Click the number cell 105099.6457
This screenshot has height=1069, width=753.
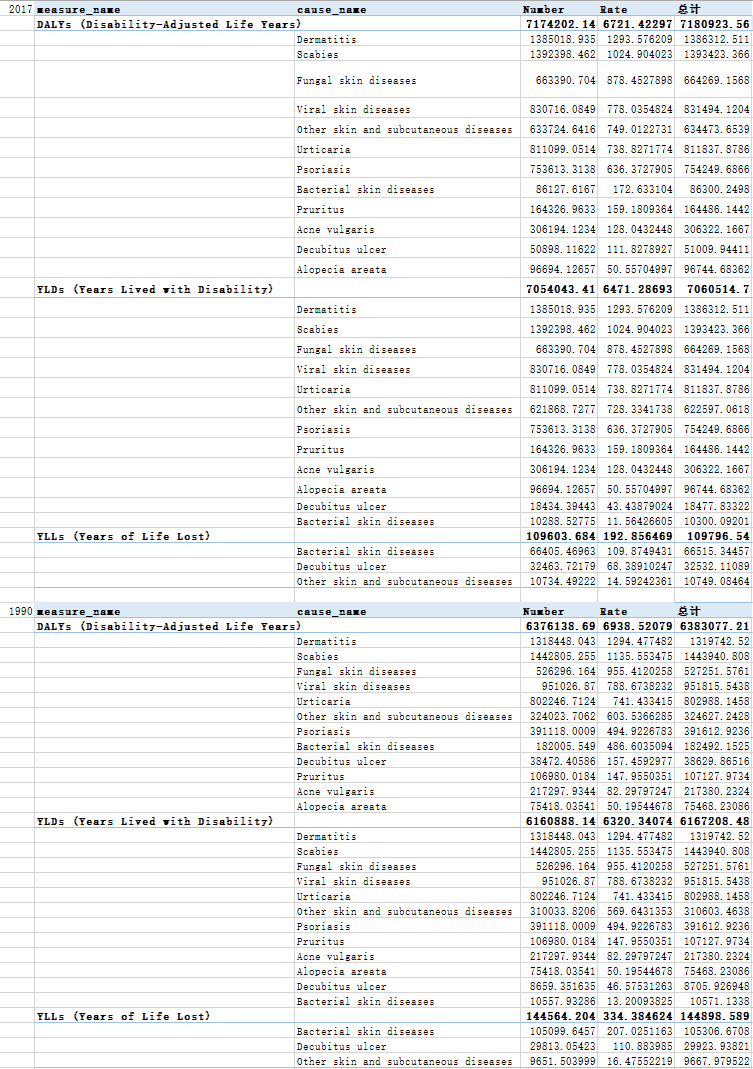(562, 1032)
